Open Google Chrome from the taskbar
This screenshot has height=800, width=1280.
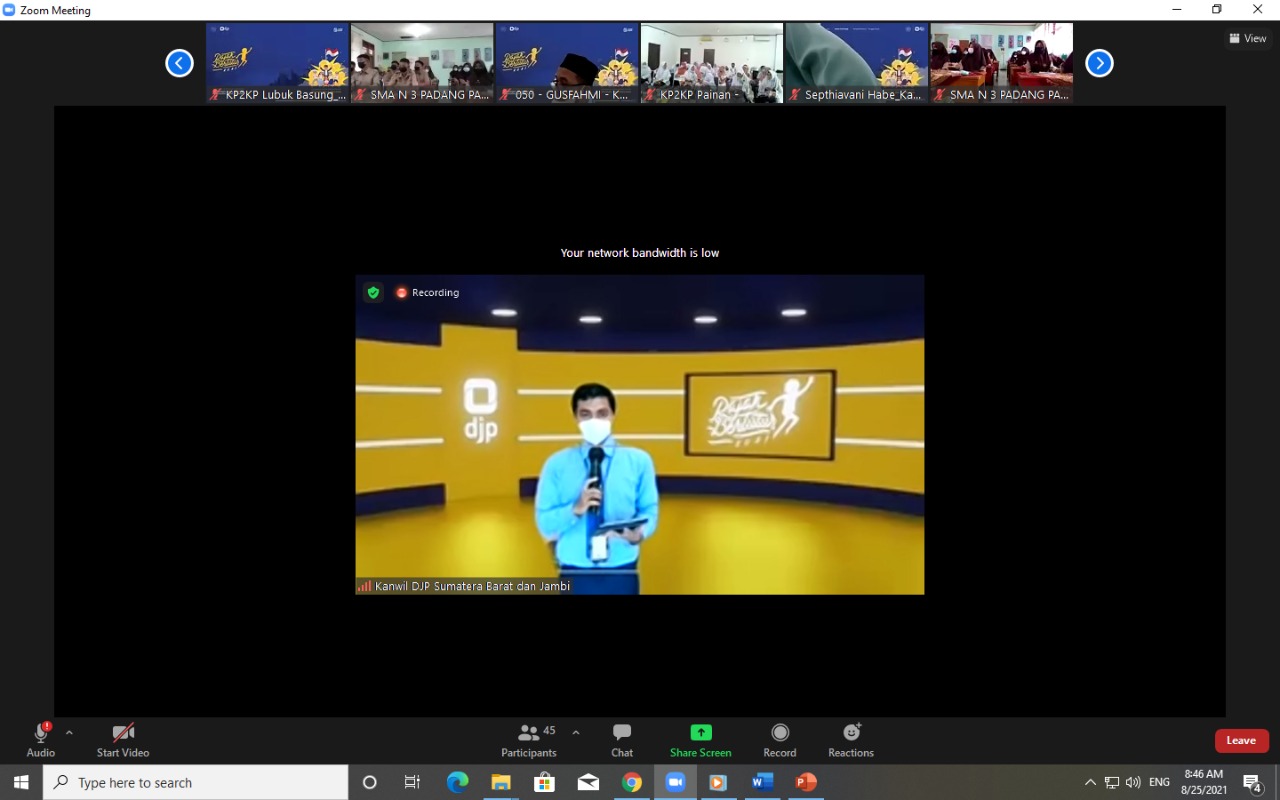point(632,782)
